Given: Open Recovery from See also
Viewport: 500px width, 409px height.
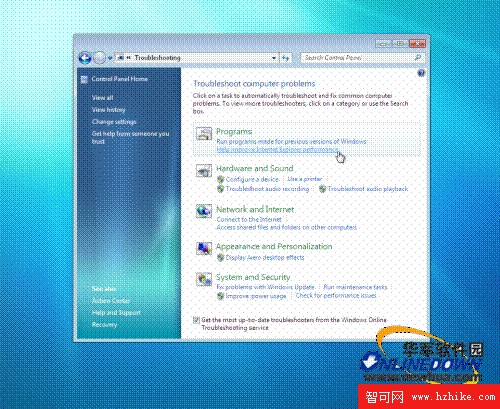Looking at the screenshot, I should 104,325.
